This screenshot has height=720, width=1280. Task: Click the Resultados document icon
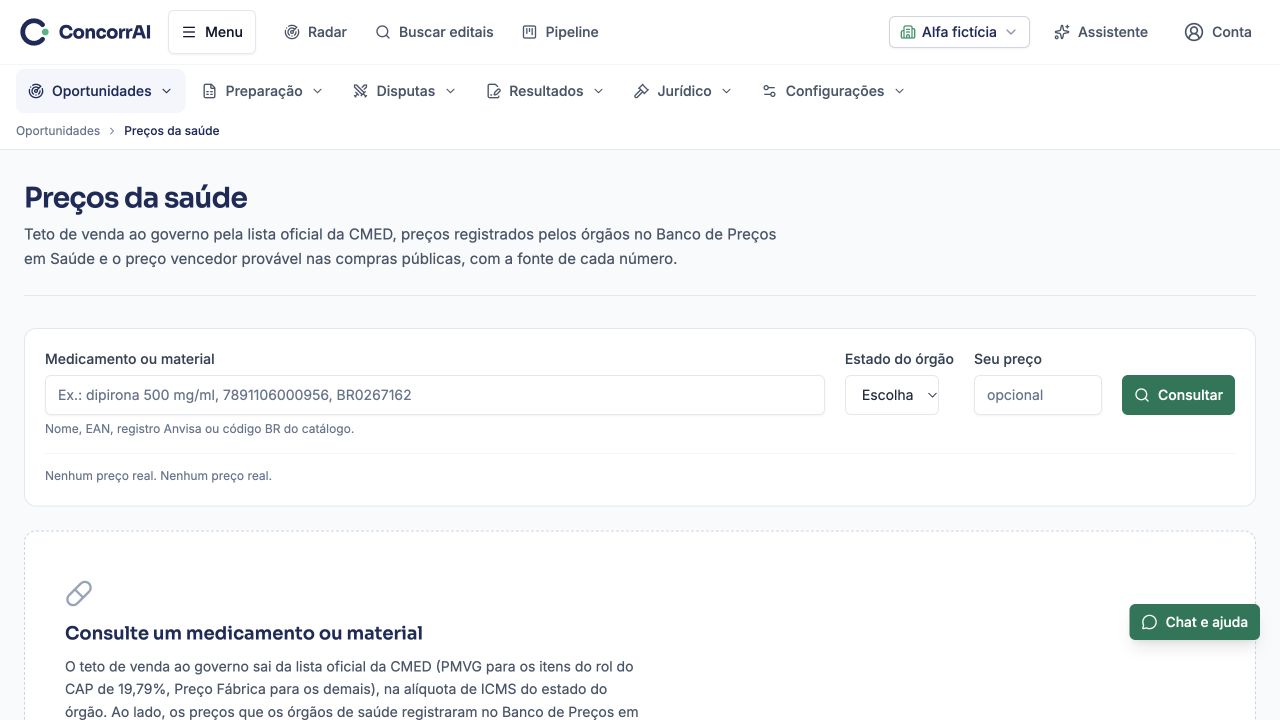[494, 91]
